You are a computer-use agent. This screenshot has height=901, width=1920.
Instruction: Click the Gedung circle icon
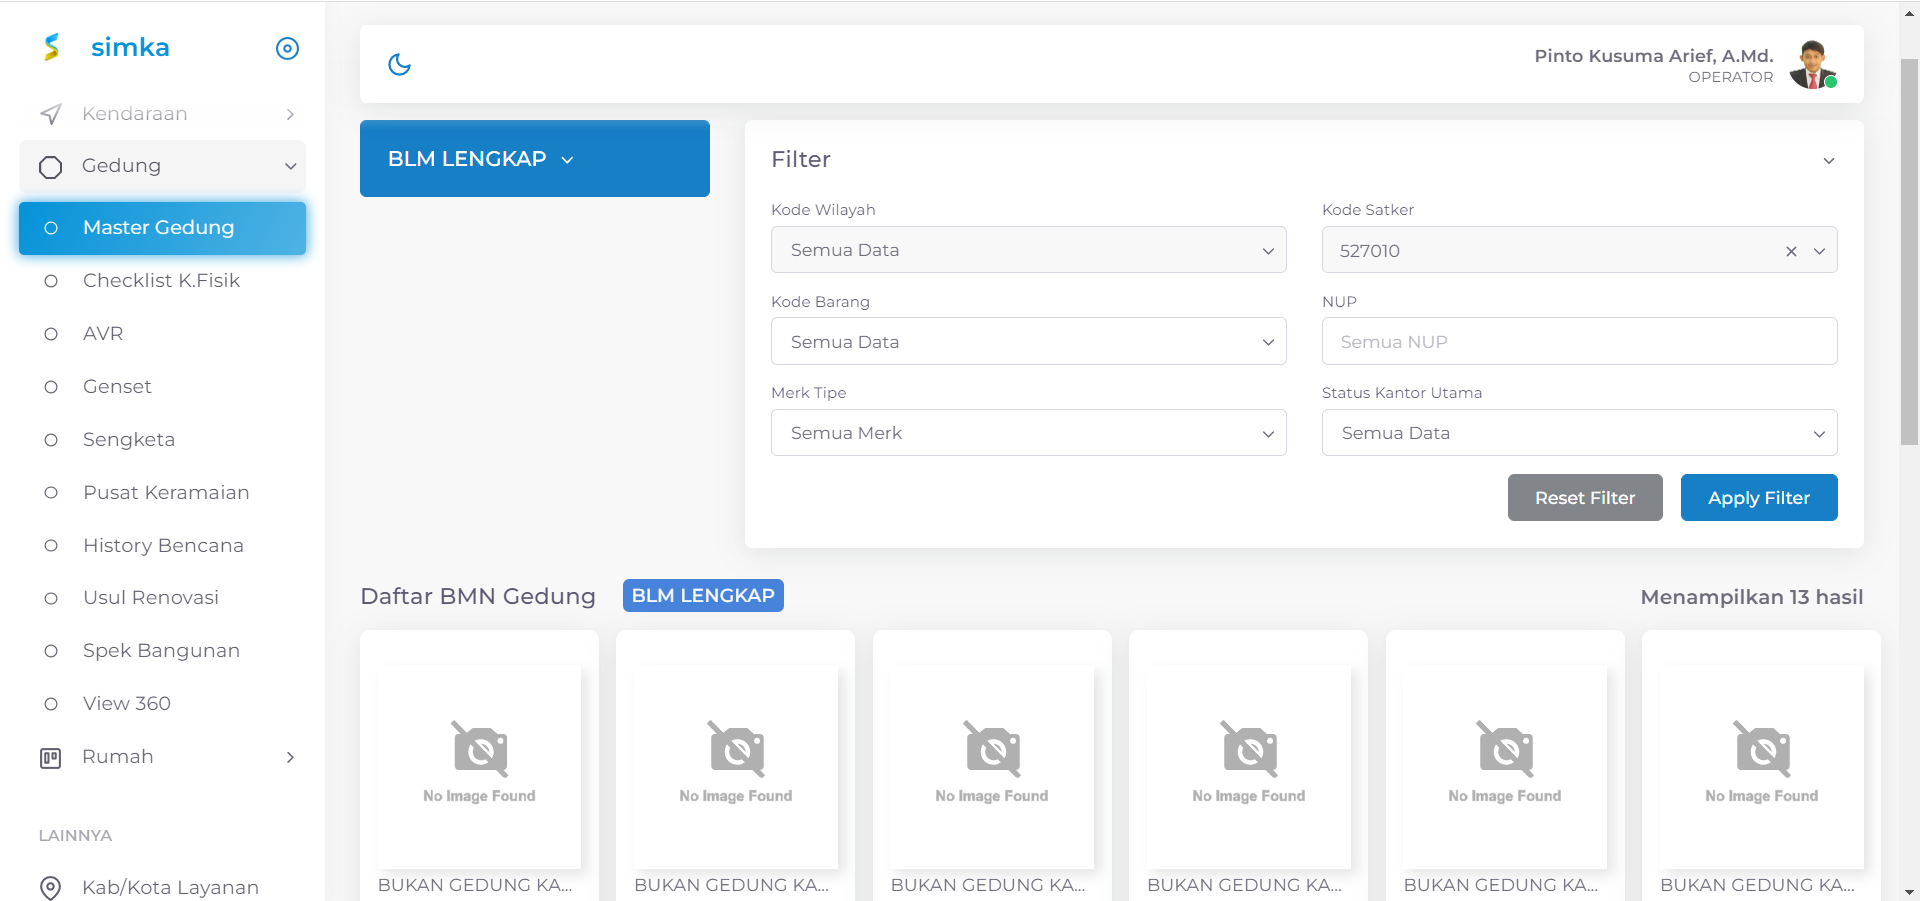[x=51, y=167]
